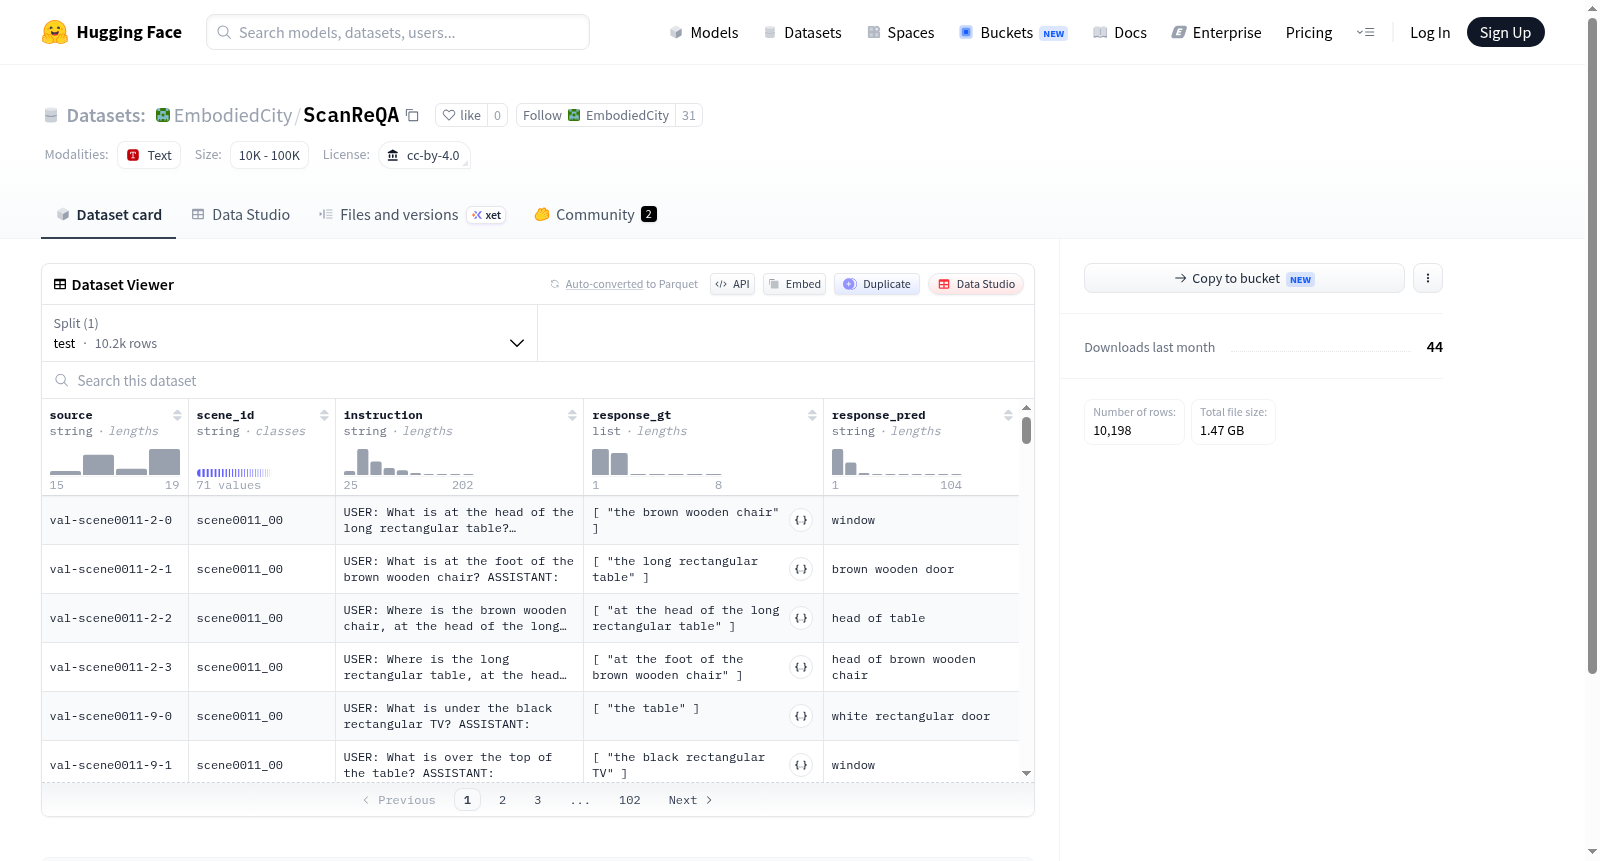Focus the main search box
Viewport: 1600px width, 861px height.
pos(398,32)
